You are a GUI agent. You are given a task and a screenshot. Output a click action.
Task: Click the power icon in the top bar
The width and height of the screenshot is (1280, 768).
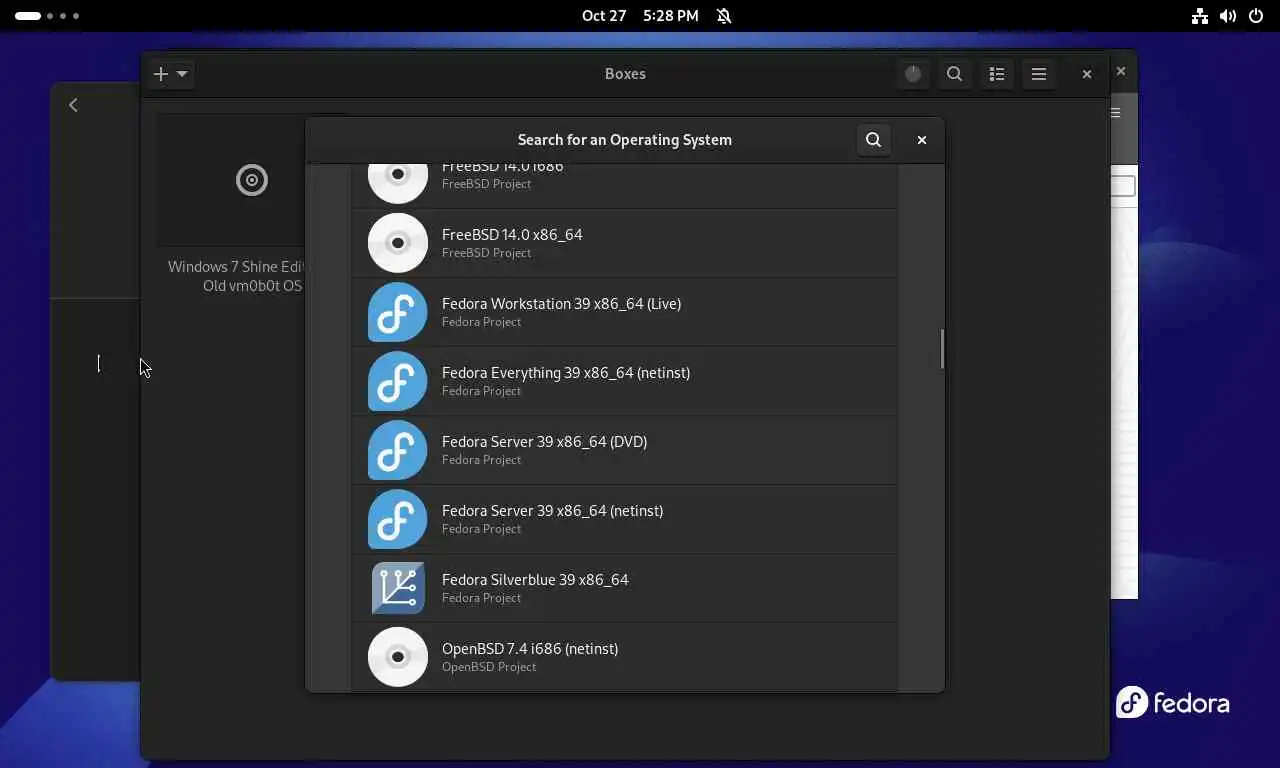1257,16
